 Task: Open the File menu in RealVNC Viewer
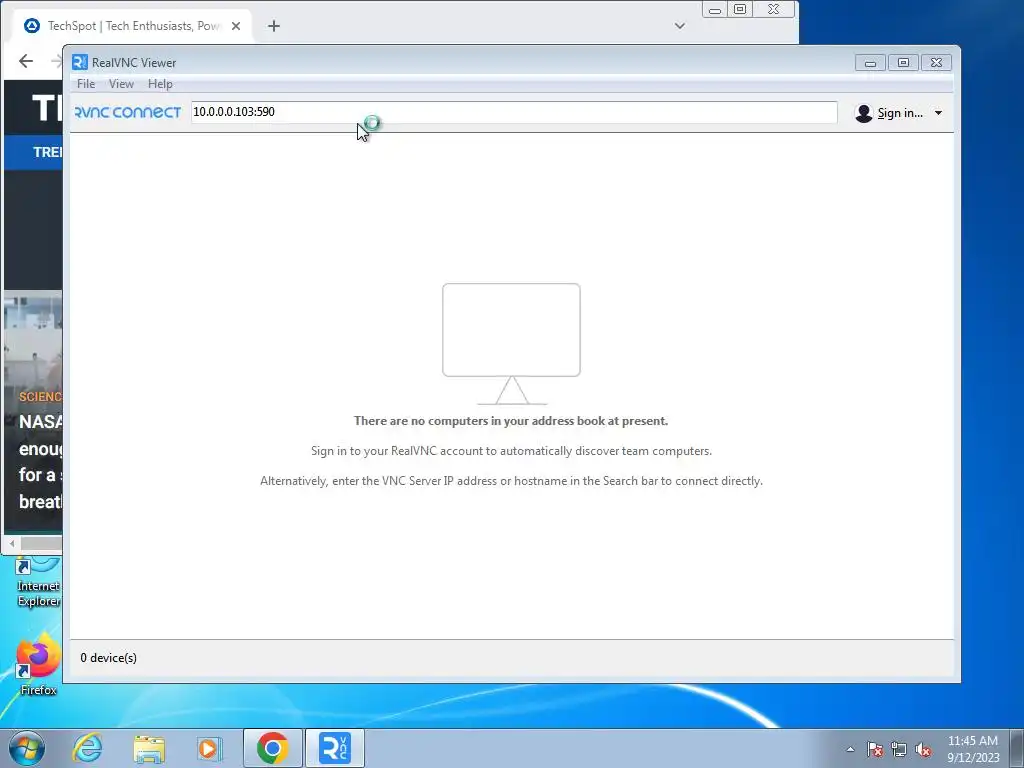(x=86, y=84)
